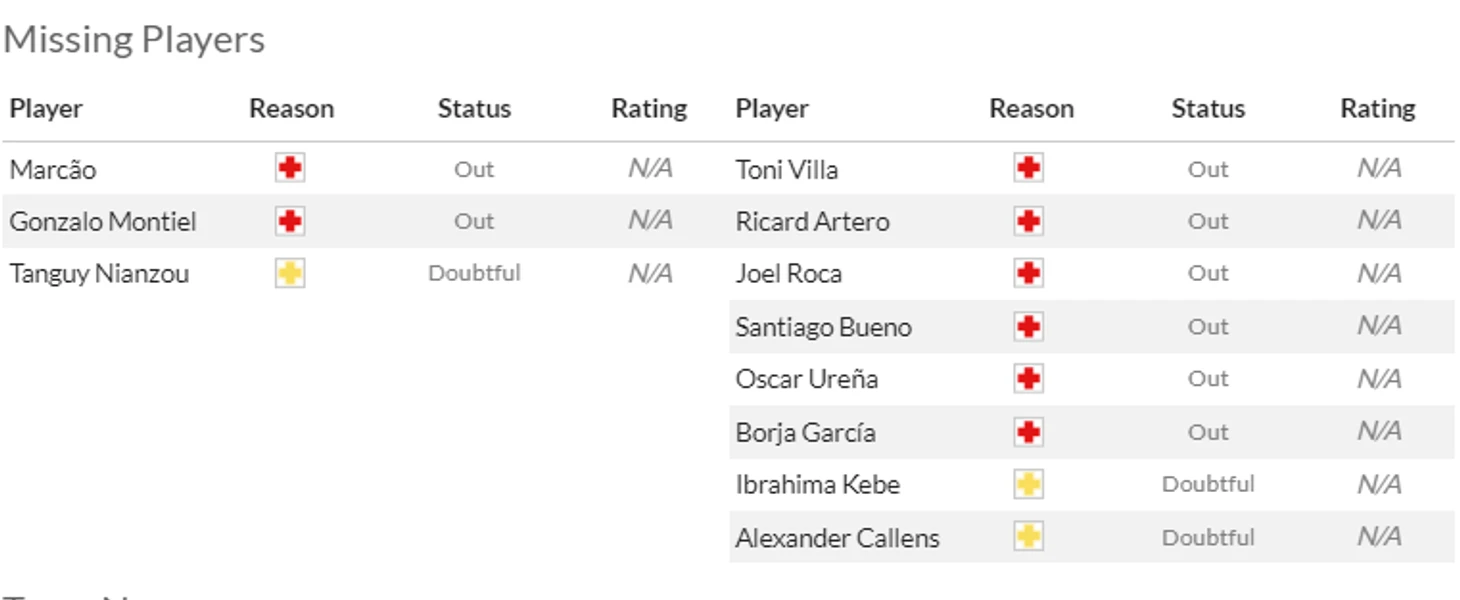
Task: Open the Gonzalo Montiel player link
Action: (103, 221)
